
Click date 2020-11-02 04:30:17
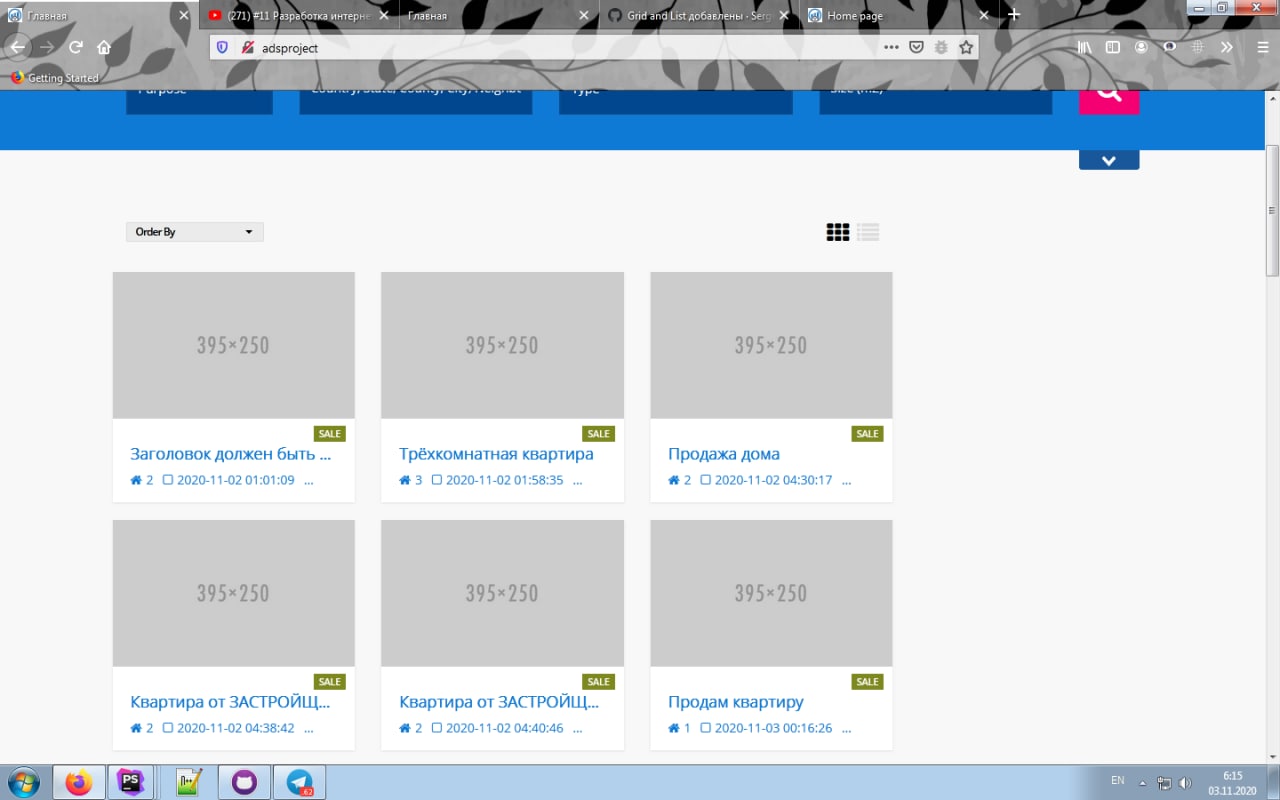[x=773, y=480]
